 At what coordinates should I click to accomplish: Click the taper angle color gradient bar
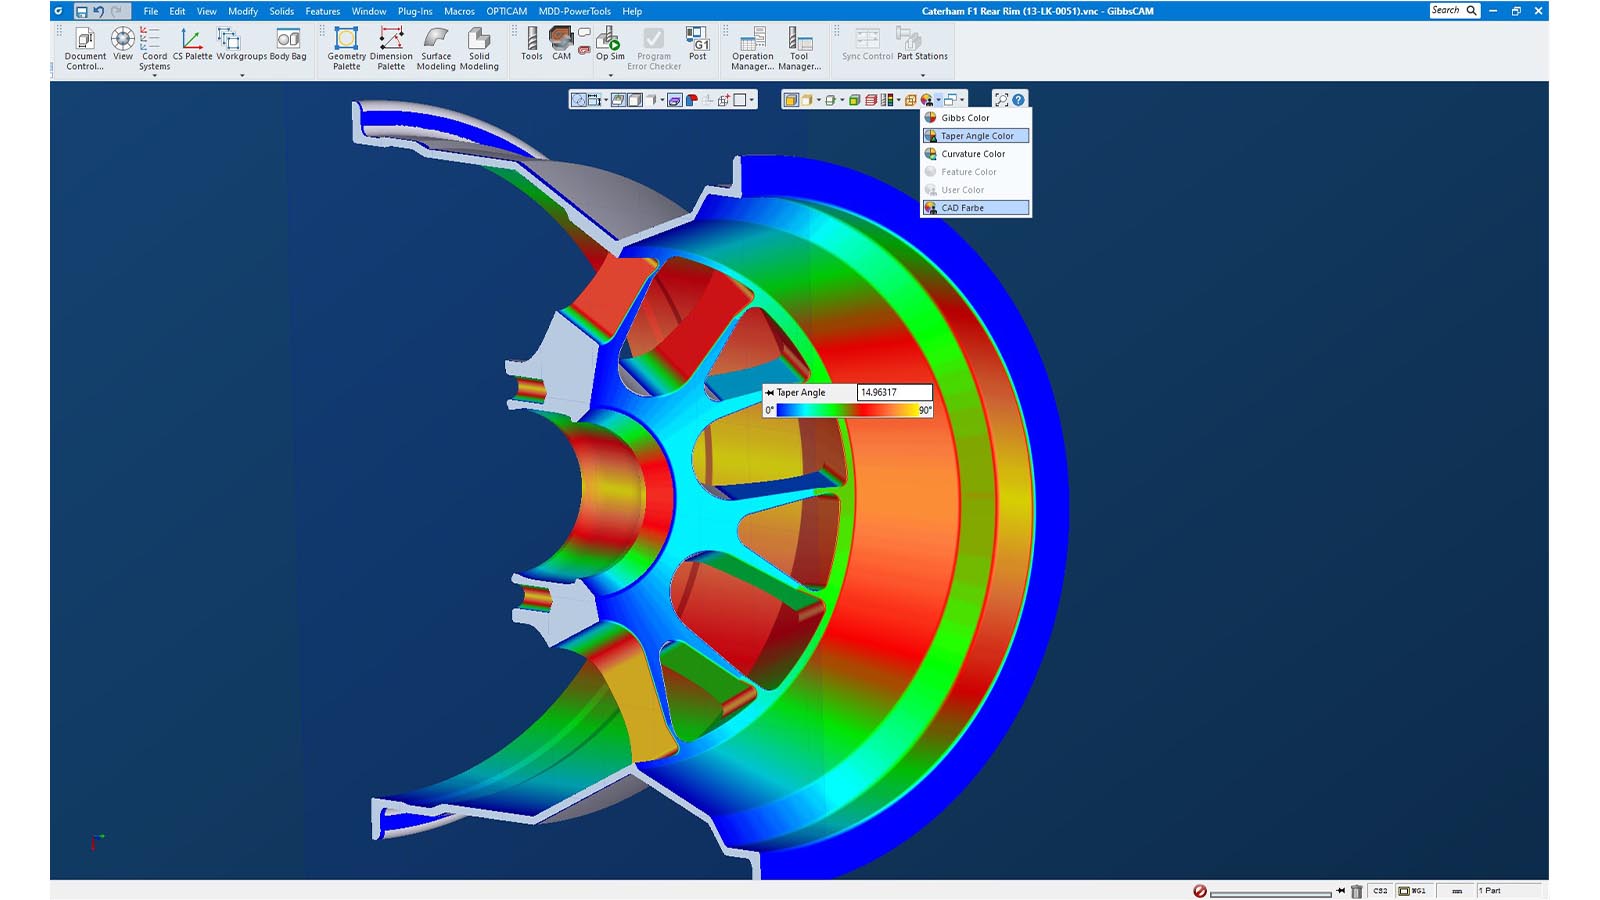(x=848, y=410)
